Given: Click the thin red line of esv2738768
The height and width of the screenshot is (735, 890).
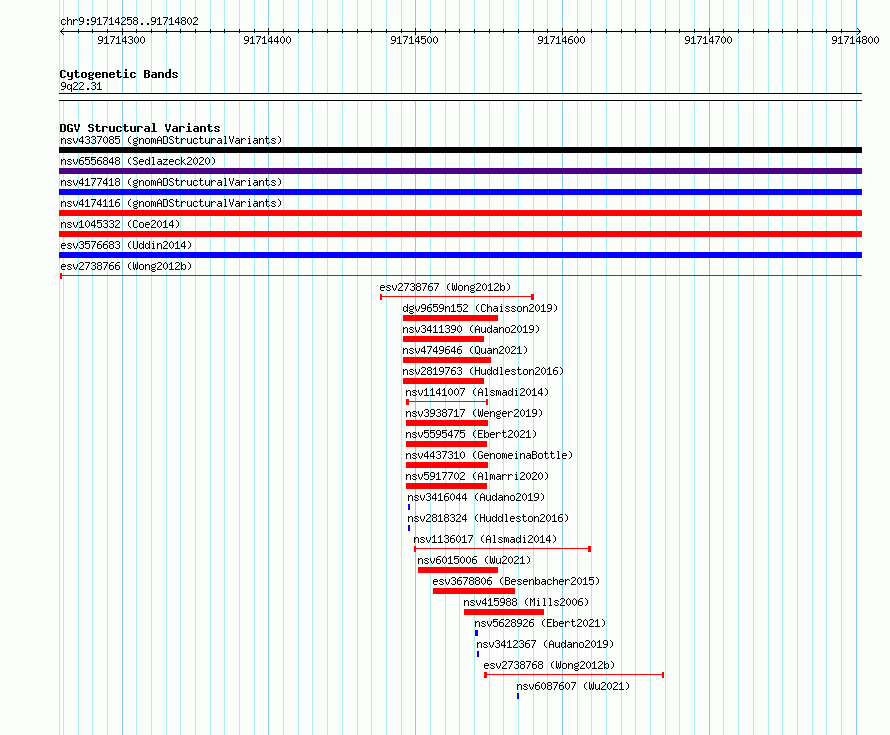Looking at the screenshot, I should (574, 675).
